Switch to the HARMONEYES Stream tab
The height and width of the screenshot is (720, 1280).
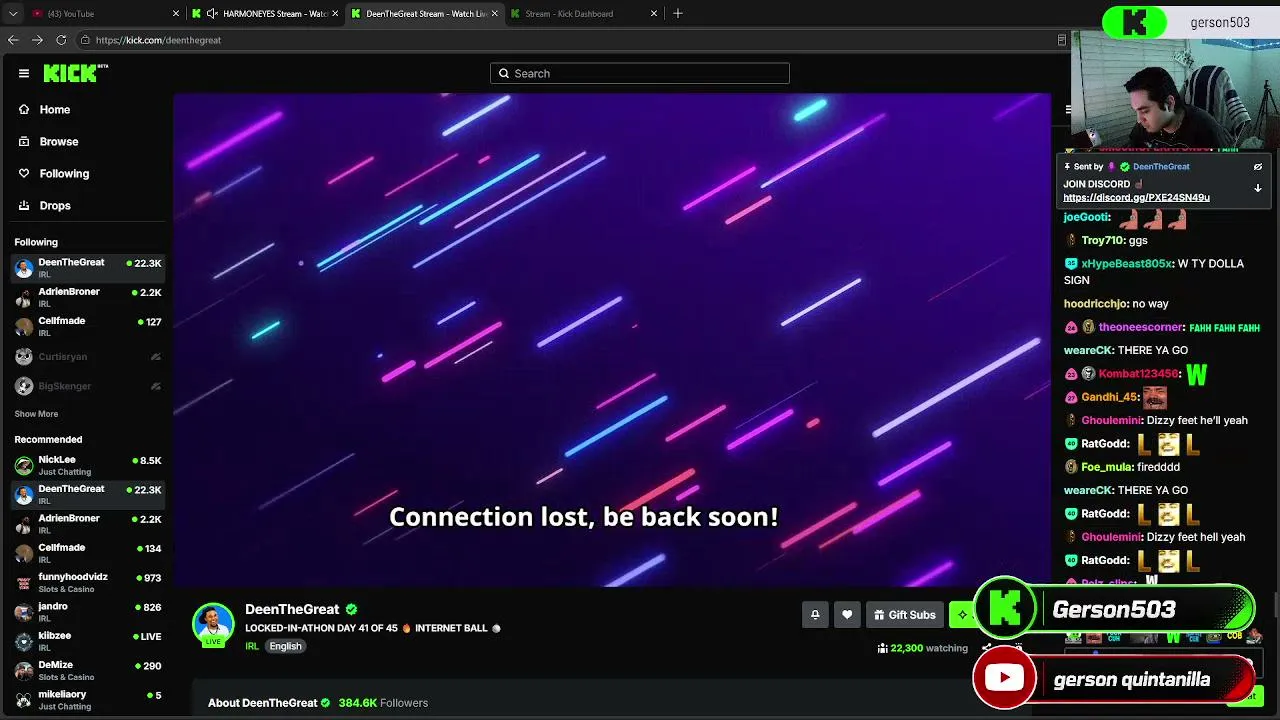tap(265, 13)
